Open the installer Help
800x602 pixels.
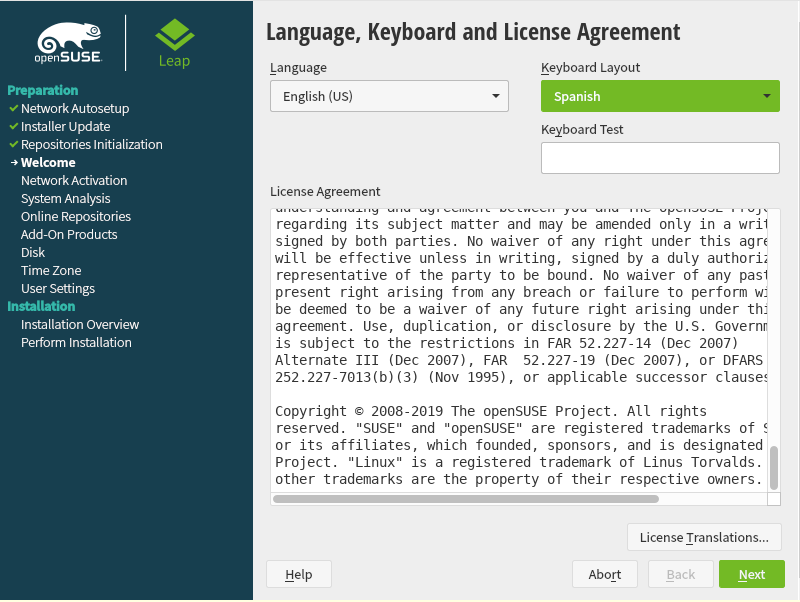point(298,574)
